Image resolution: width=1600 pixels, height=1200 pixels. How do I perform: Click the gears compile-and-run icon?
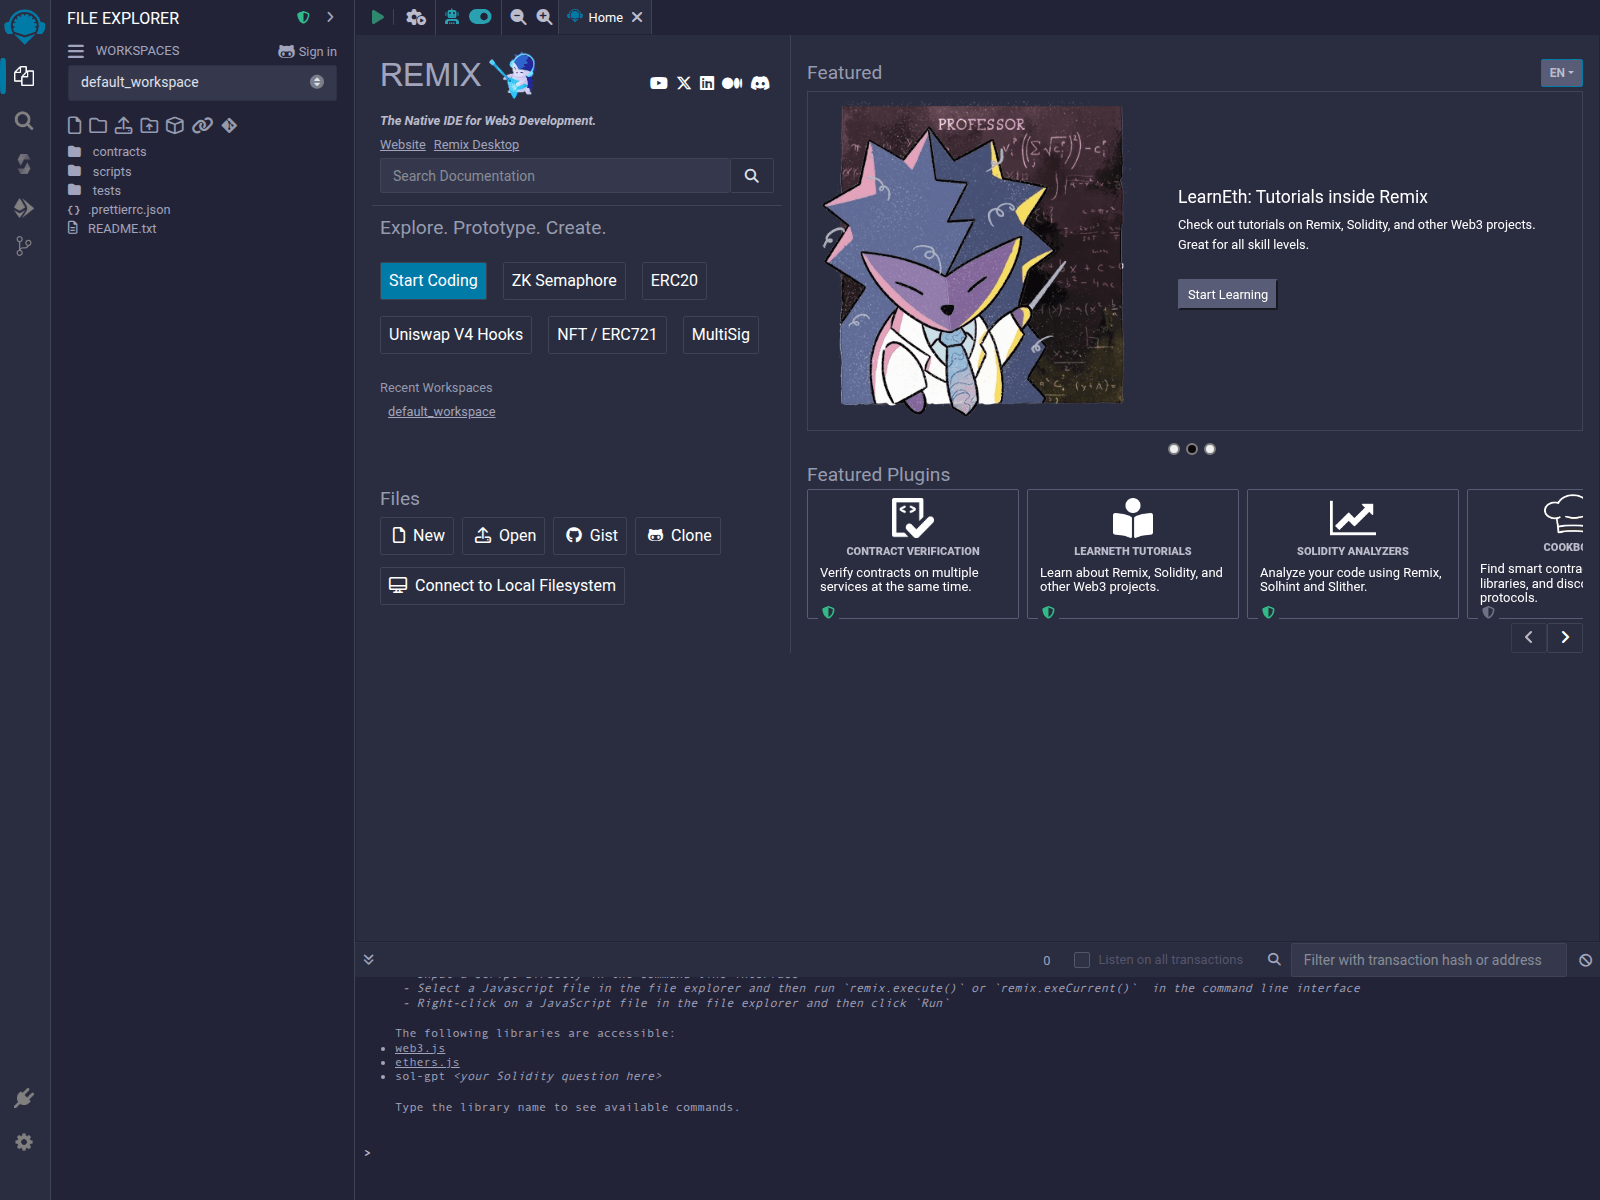416,17
